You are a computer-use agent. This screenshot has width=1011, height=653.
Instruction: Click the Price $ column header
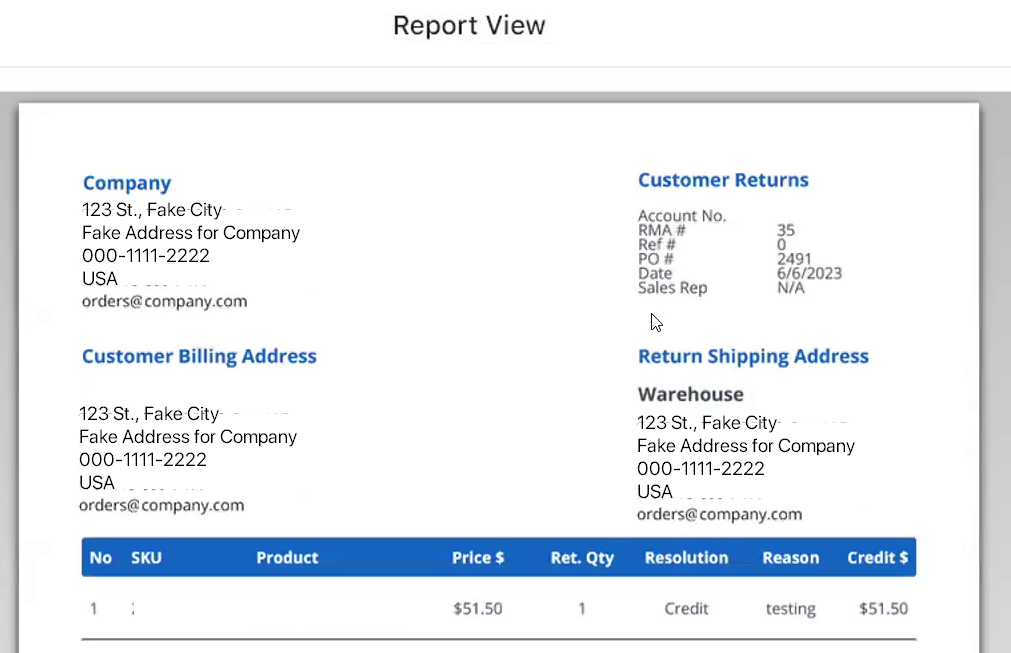478,558
